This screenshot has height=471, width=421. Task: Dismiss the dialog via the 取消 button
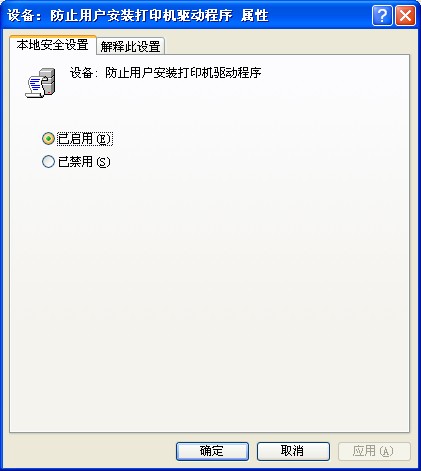pyautogui.click(x=293, y=451)
